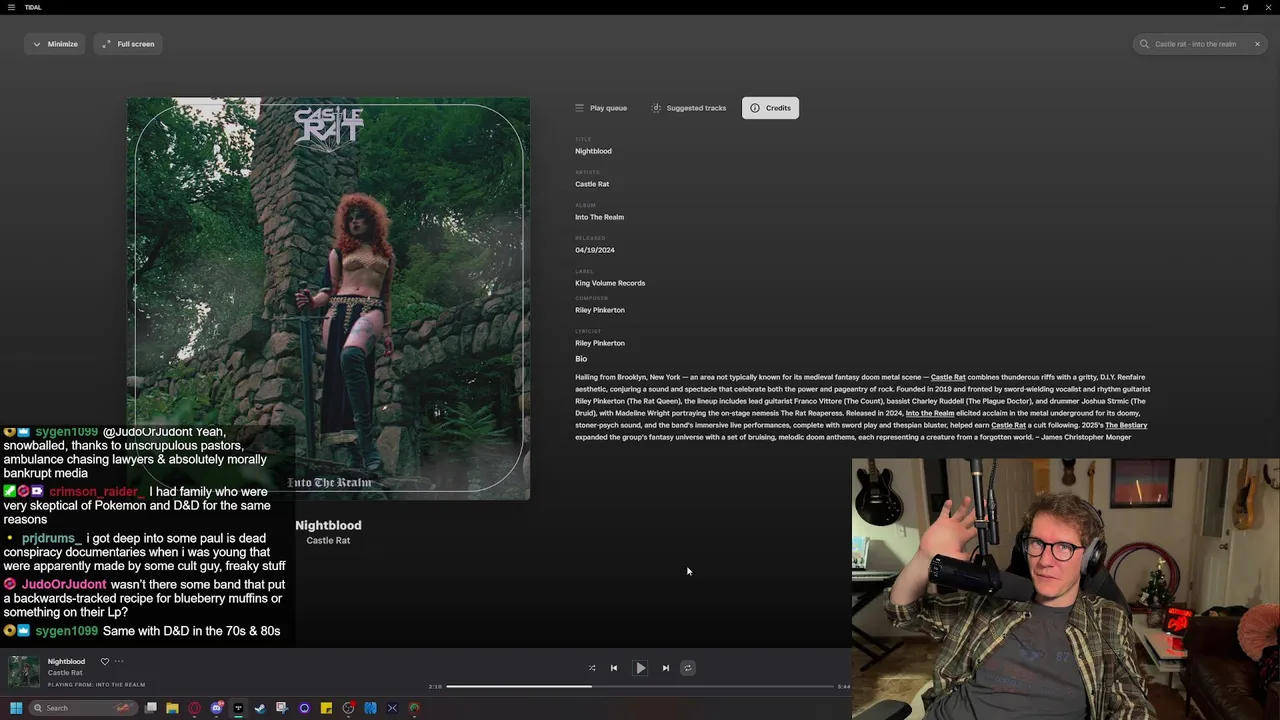This screenshot has height=720, width=1280.
Task: Click the Nightblood title in credits
Action: [593, 151]
